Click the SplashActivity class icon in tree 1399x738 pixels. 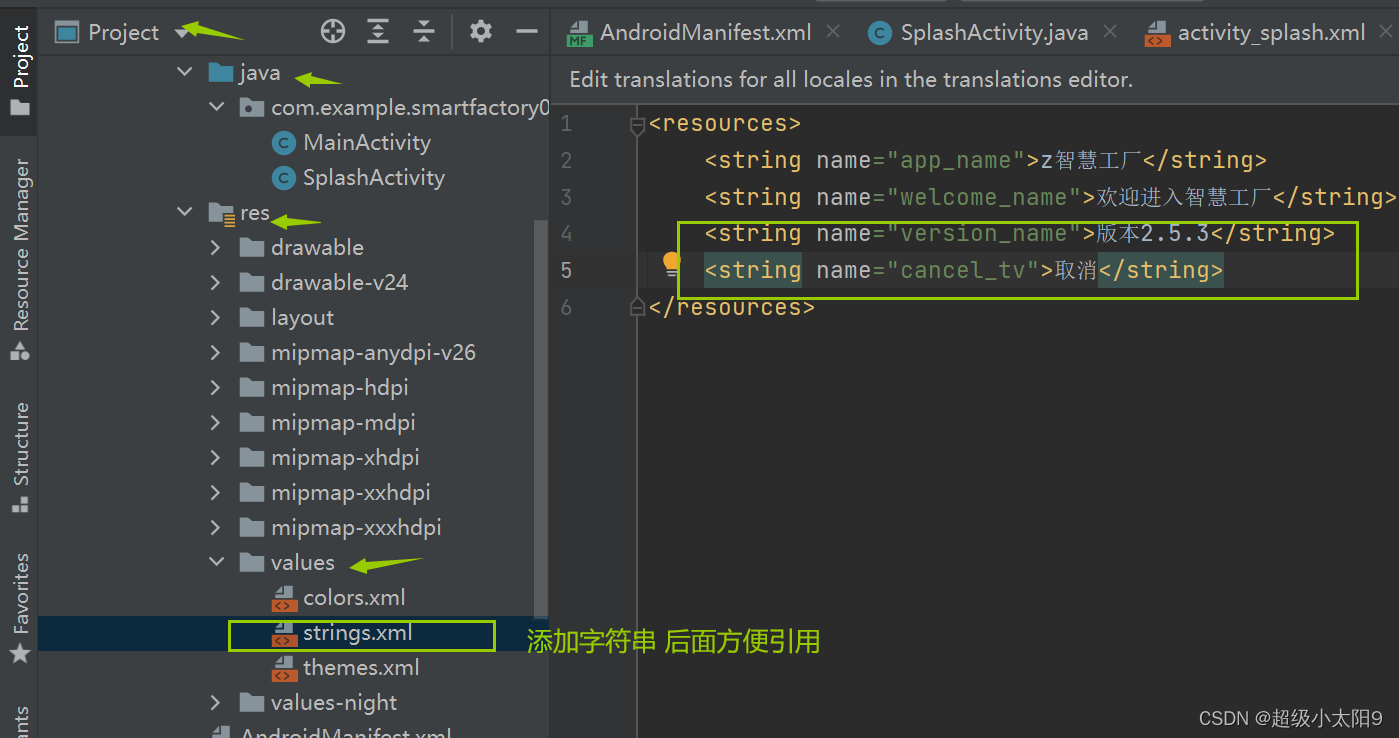click(x=284, y=178)
